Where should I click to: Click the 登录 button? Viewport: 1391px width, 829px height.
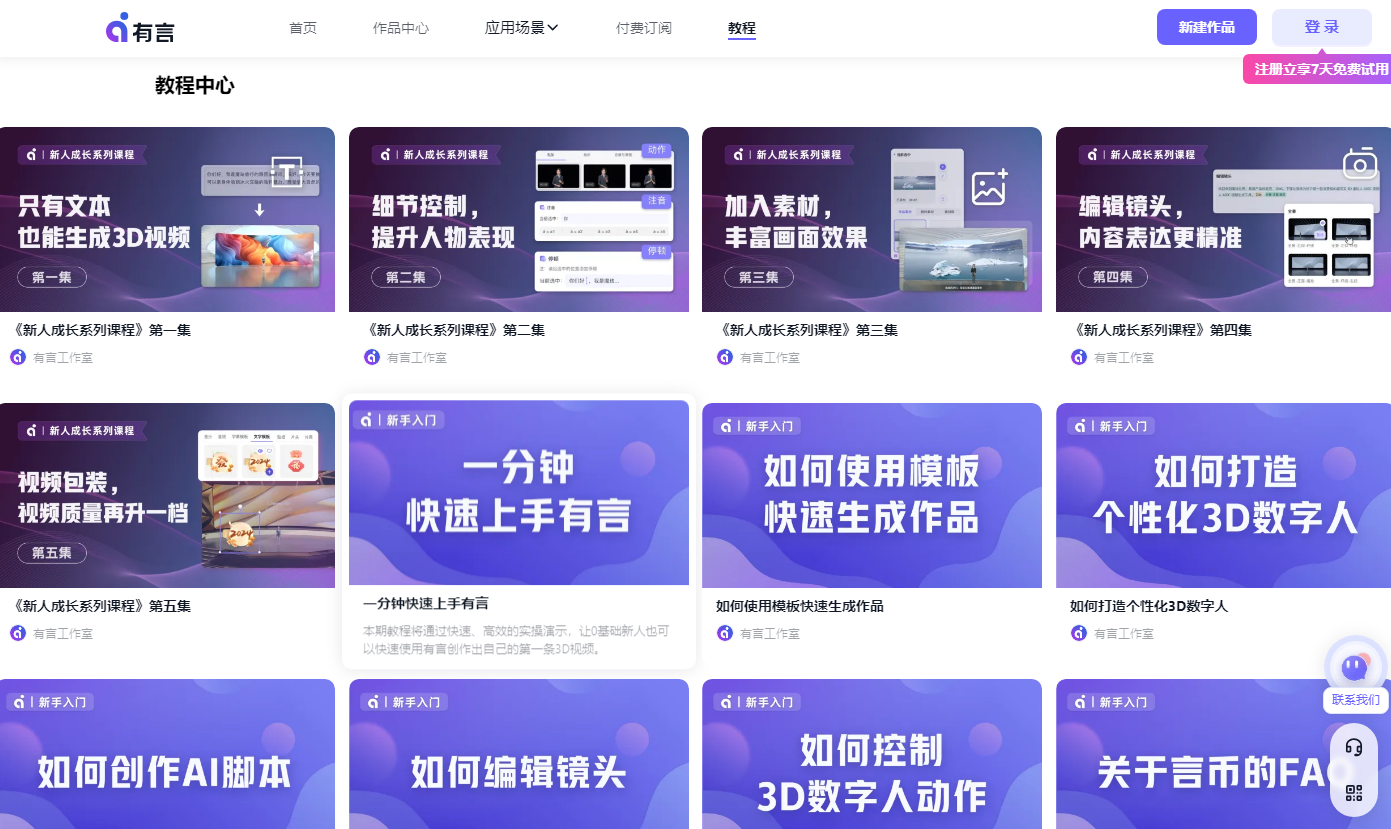coord(1322,27)
